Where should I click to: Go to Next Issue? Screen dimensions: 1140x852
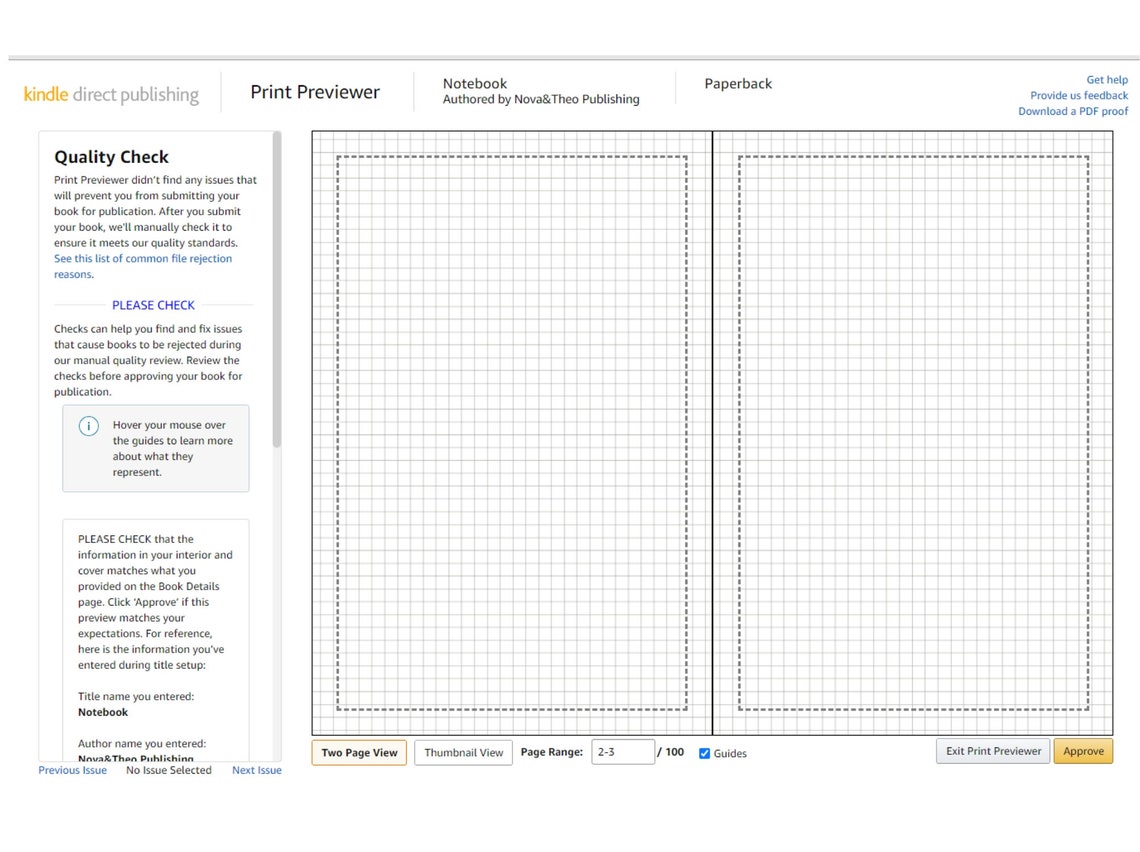257,770
